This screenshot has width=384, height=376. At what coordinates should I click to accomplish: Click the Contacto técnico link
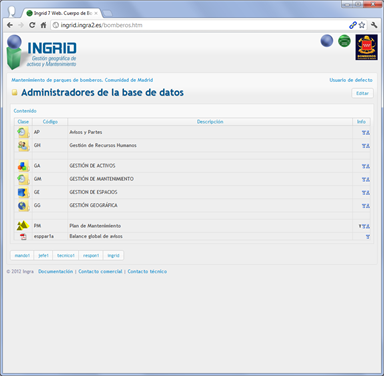click(147, 271)
